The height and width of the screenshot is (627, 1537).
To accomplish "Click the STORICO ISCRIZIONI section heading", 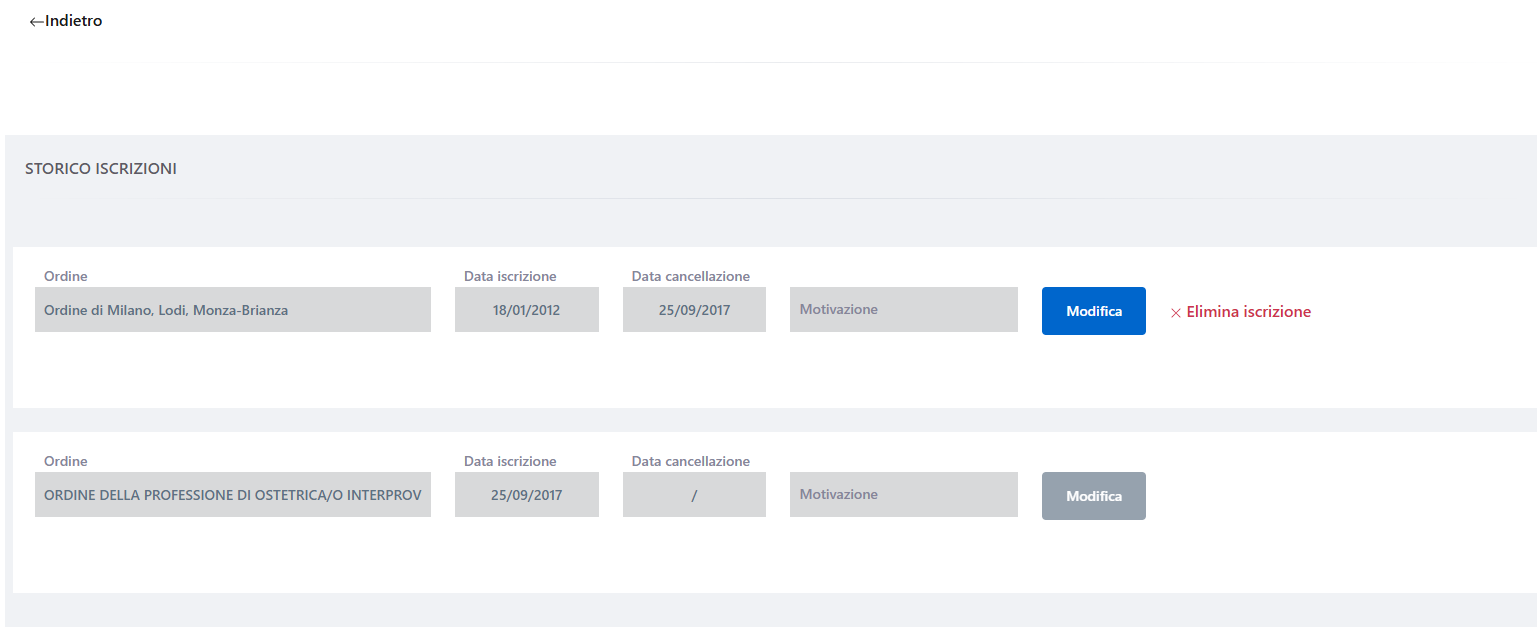I will click(101, 169).
